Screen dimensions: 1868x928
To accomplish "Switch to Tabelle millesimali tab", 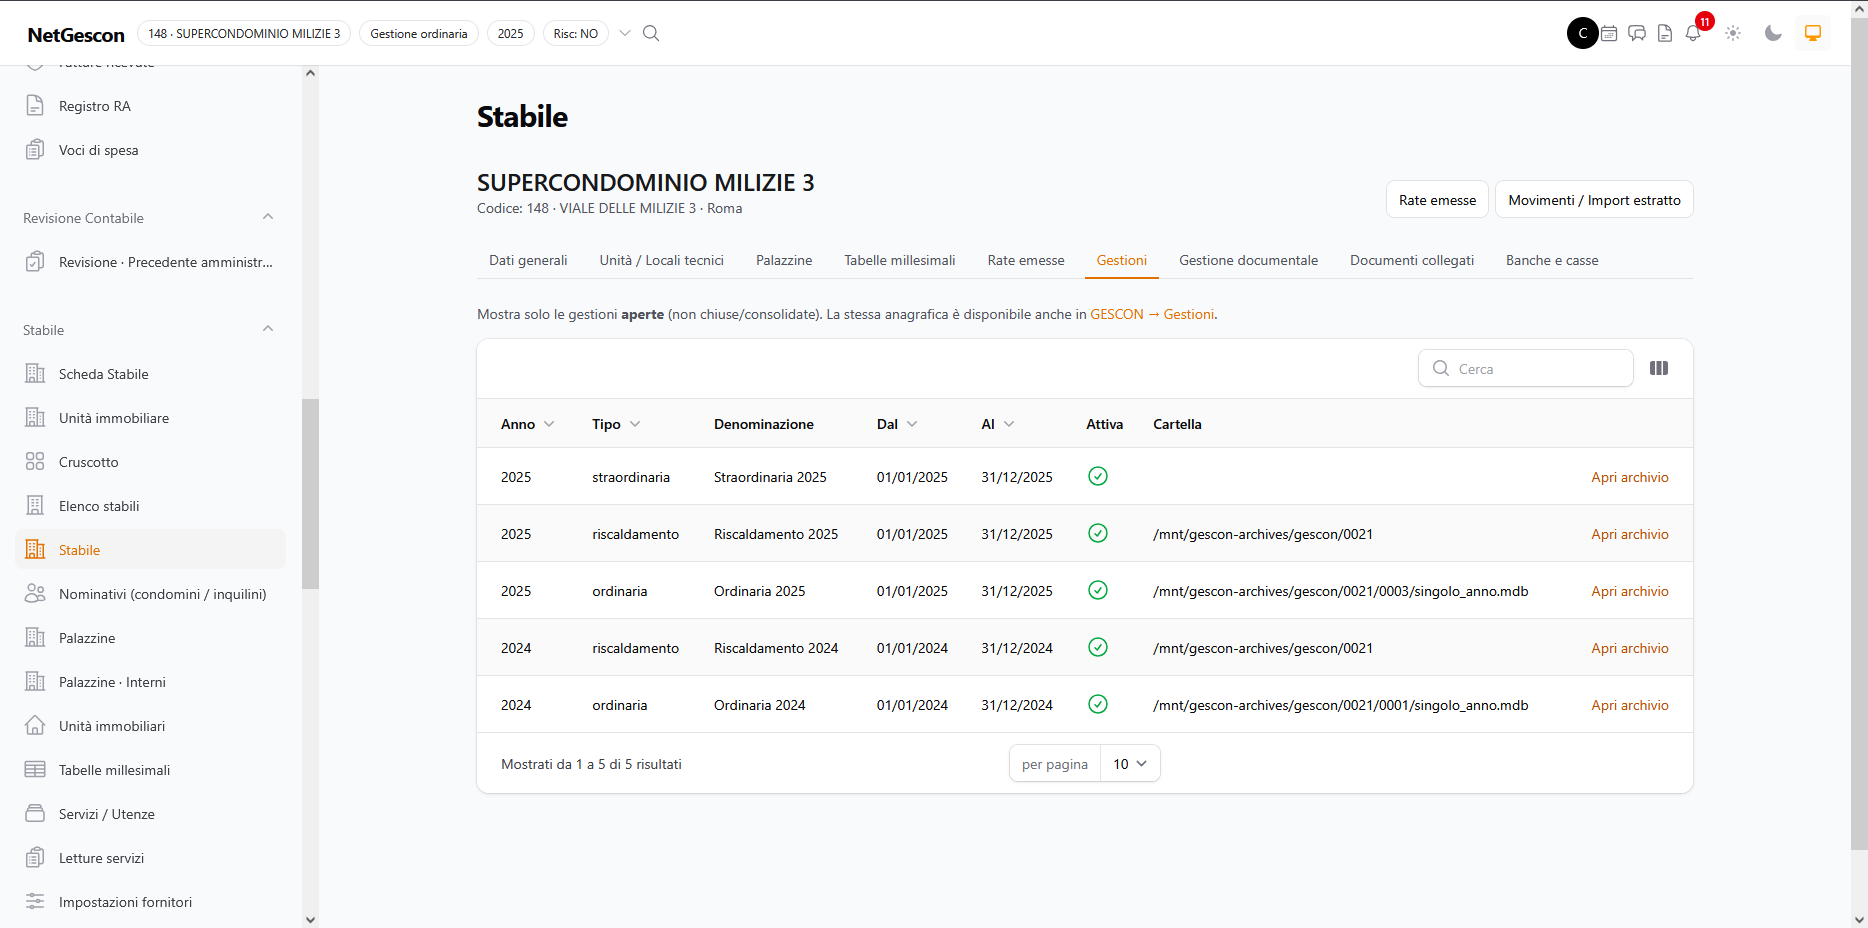I will pyautogui.click(x=899, y=260).
